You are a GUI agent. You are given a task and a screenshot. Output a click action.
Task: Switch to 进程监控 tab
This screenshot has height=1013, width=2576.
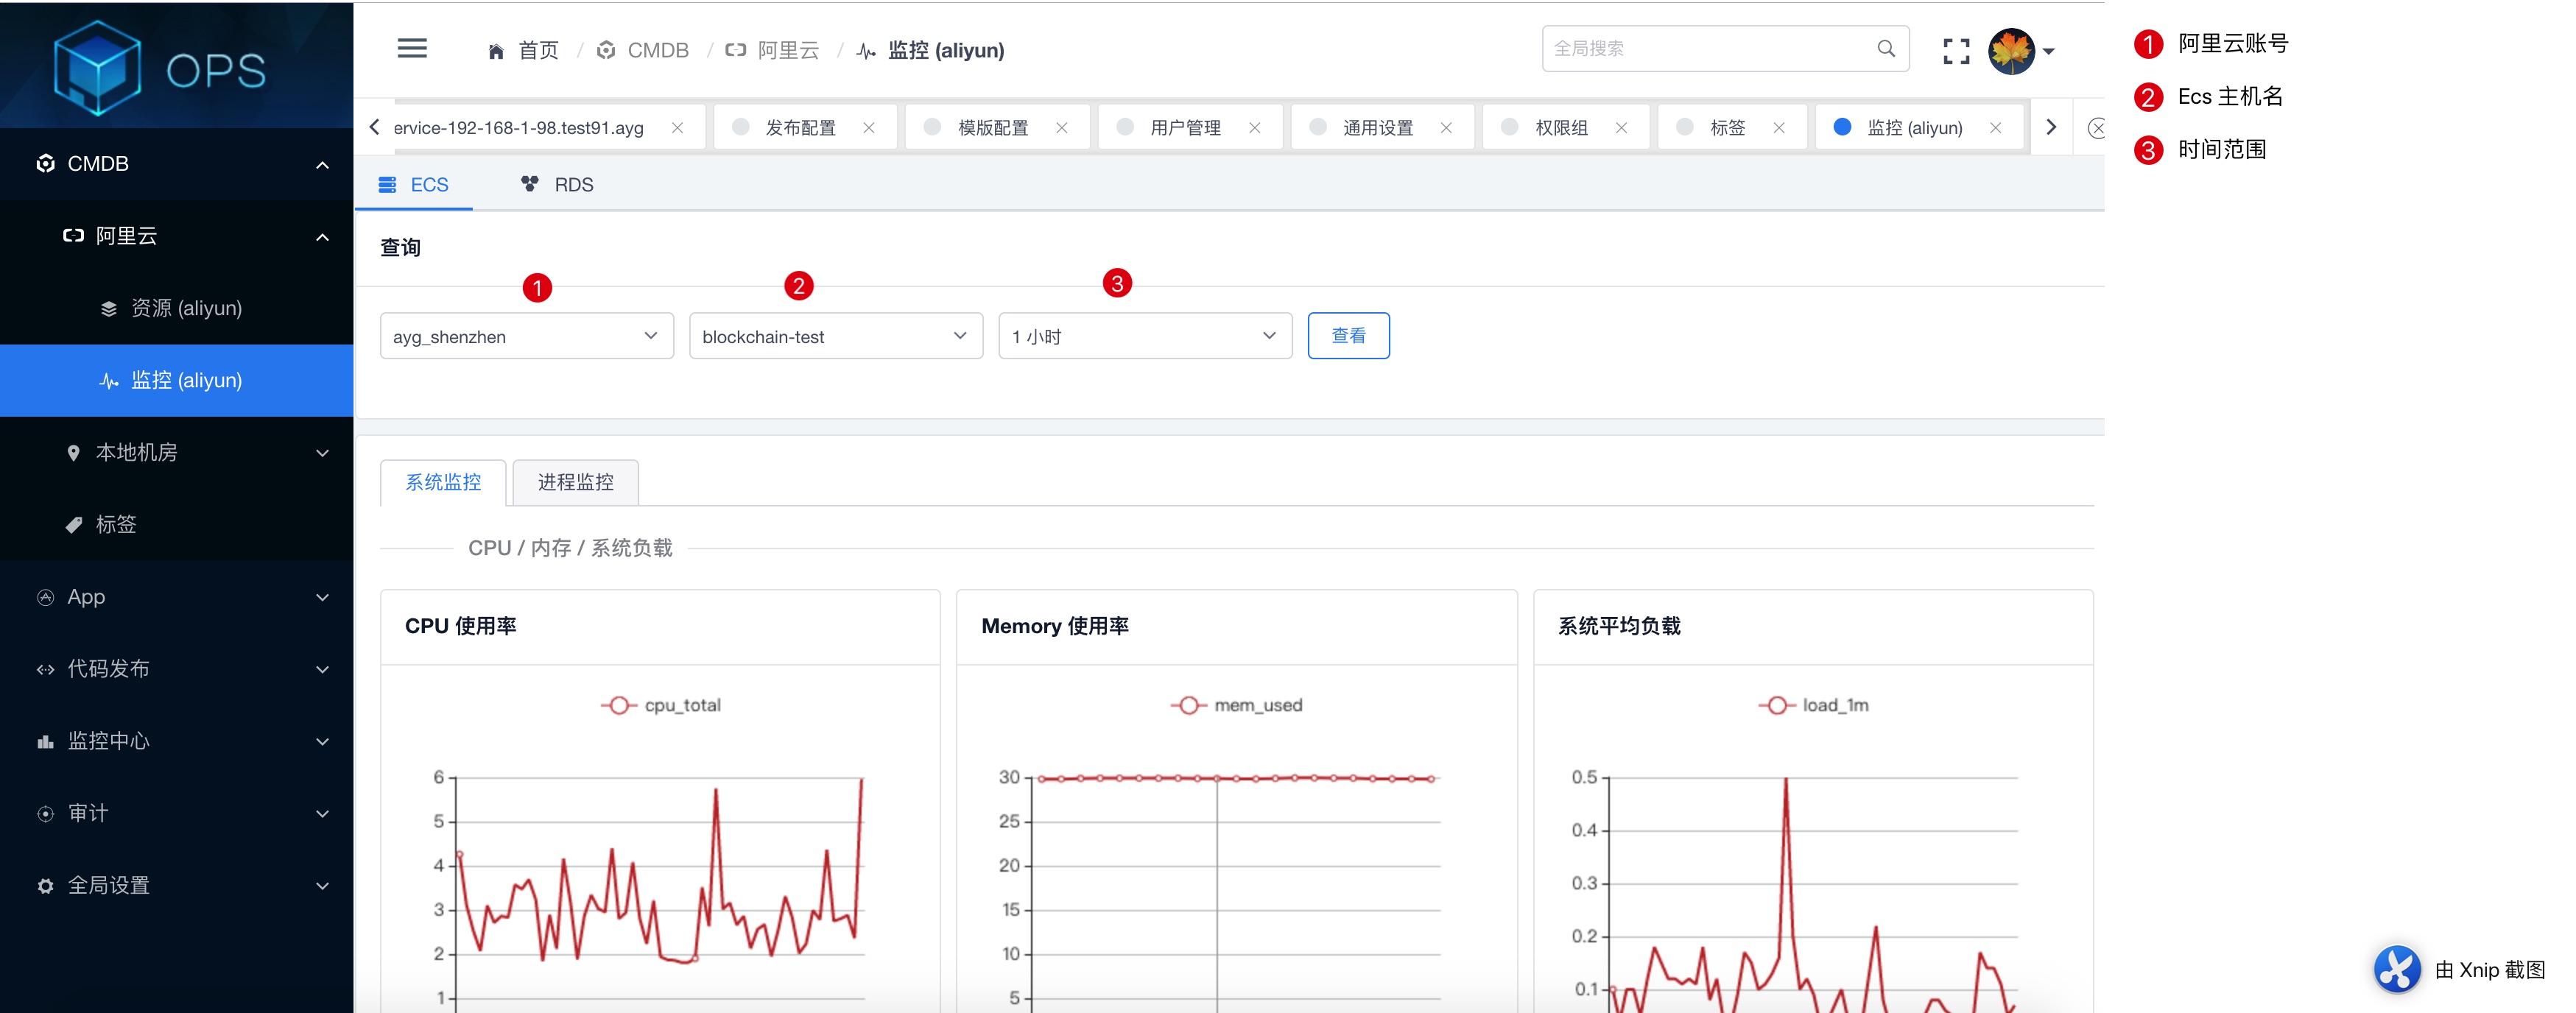(x=575, y=482)
